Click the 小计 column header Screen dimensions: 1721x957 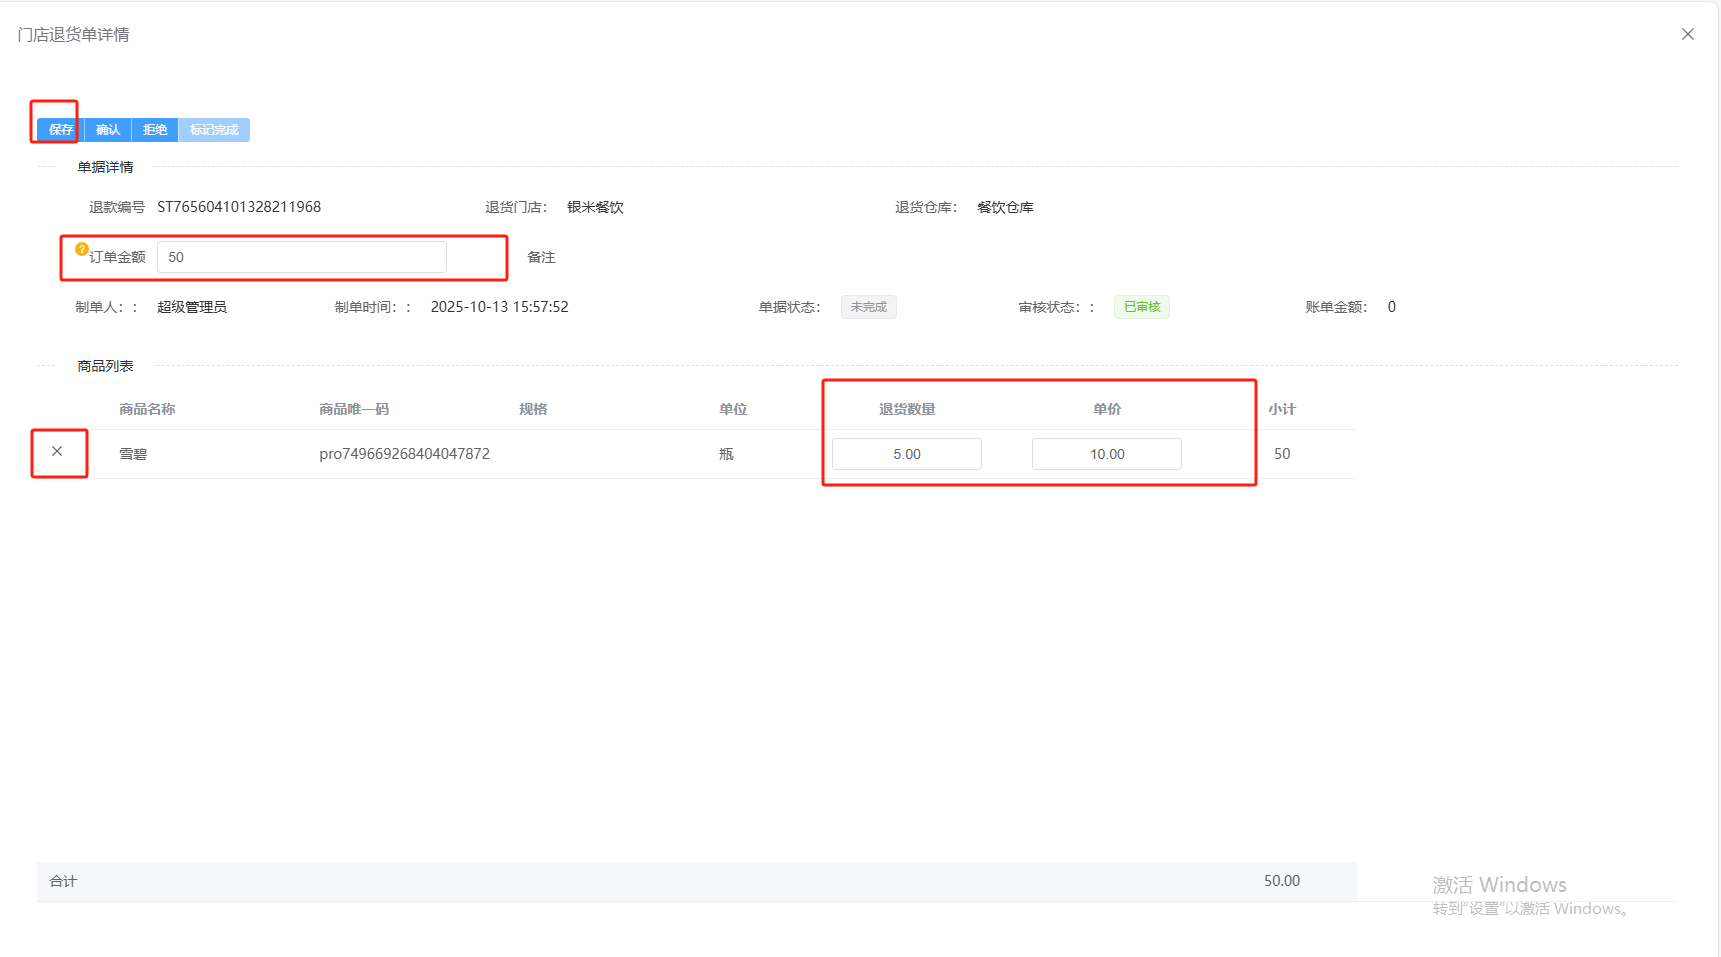[1281, 409]
